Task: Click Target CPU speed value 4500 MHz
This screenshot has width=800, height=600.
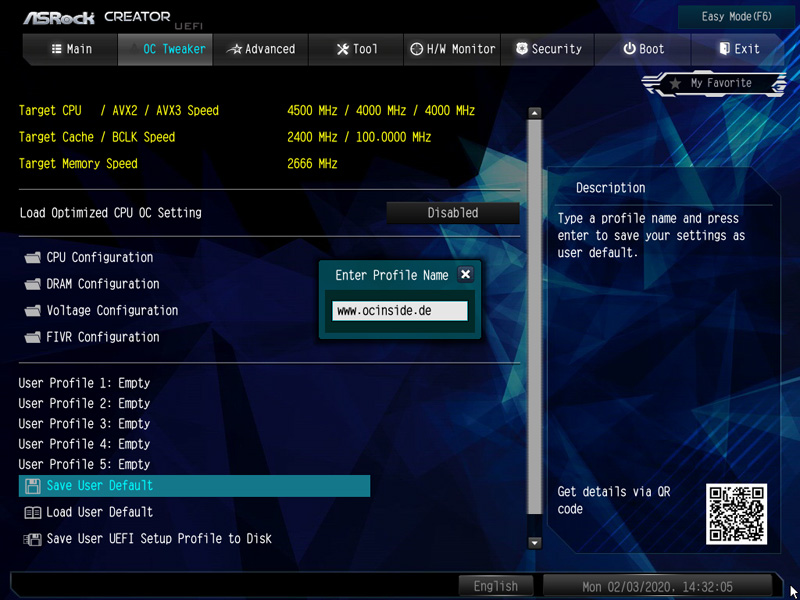Action: pos(312,110)
